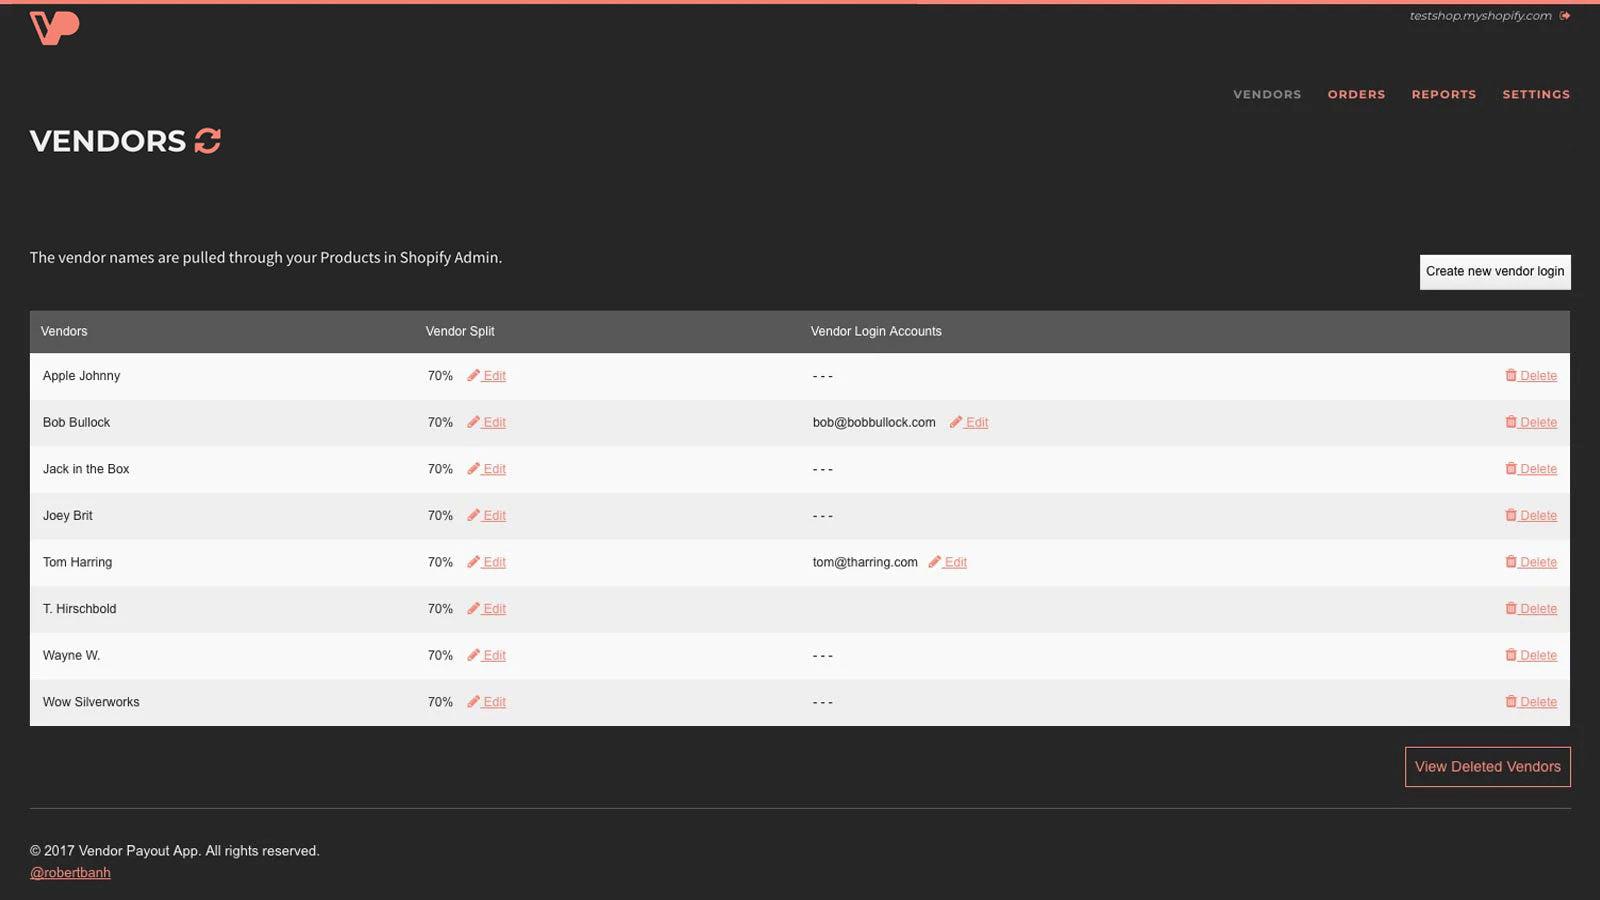Click the trash icon on the Joey Brit row
Viewport: 1600px width, 900px height.
click(x=1511, y=515)
